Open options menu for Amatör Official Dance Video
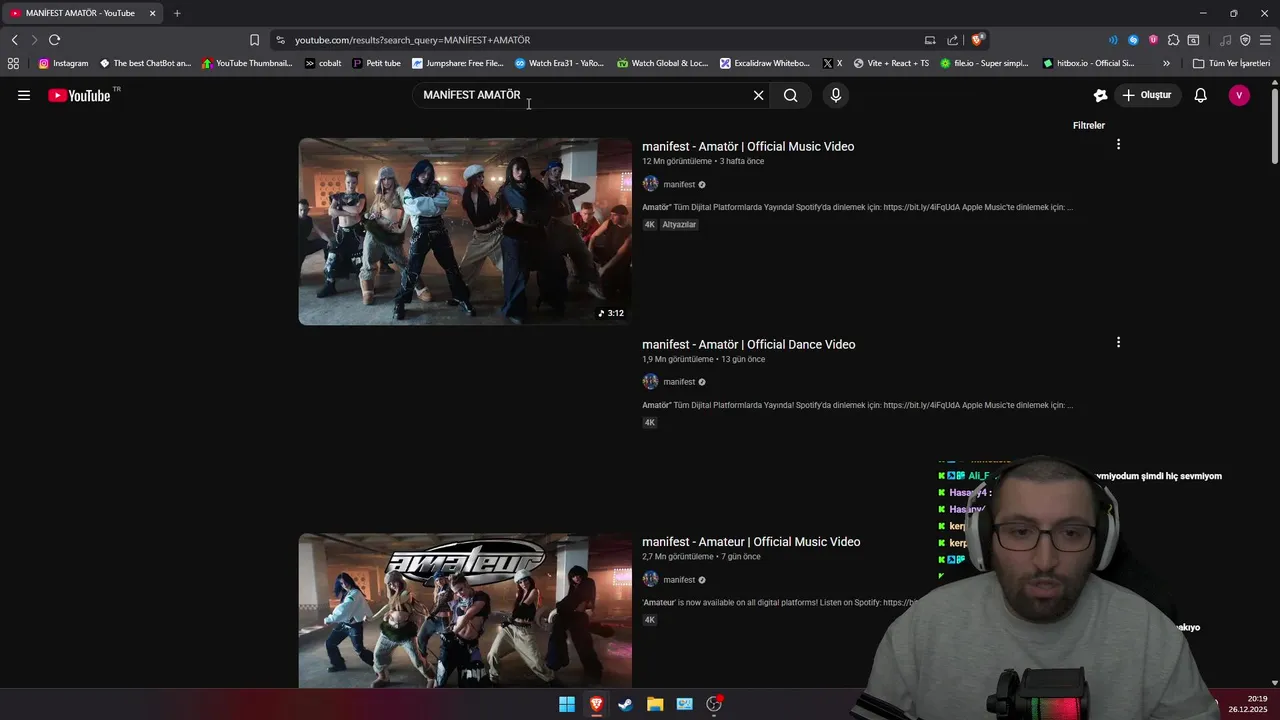 tap(1118, 342)
